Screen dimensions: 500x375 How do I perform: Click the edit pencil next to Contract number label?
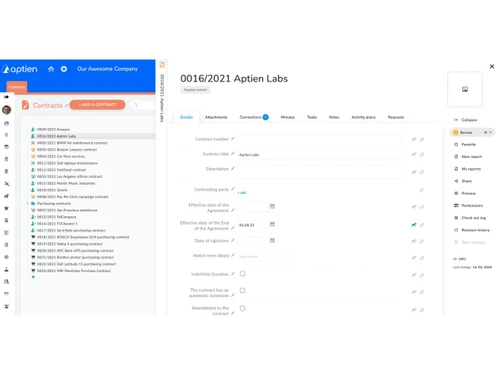click(233, 139)
